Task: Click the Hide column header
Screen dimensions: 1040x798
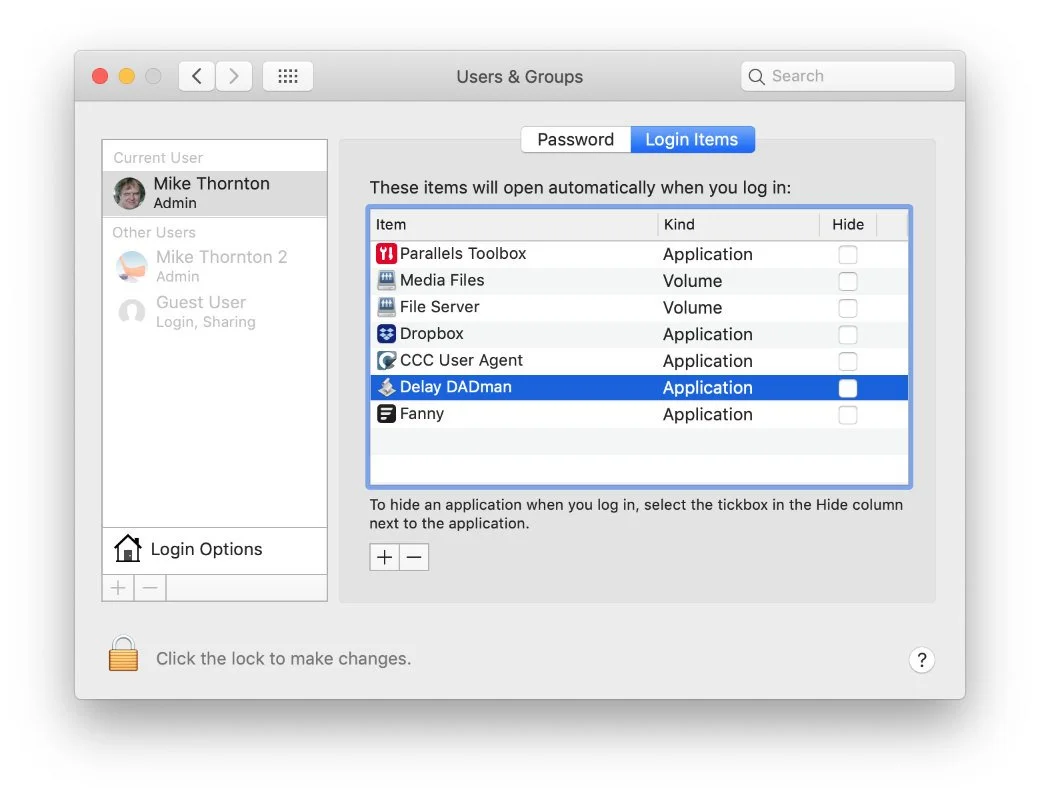Action: click(x=848, y=225)
